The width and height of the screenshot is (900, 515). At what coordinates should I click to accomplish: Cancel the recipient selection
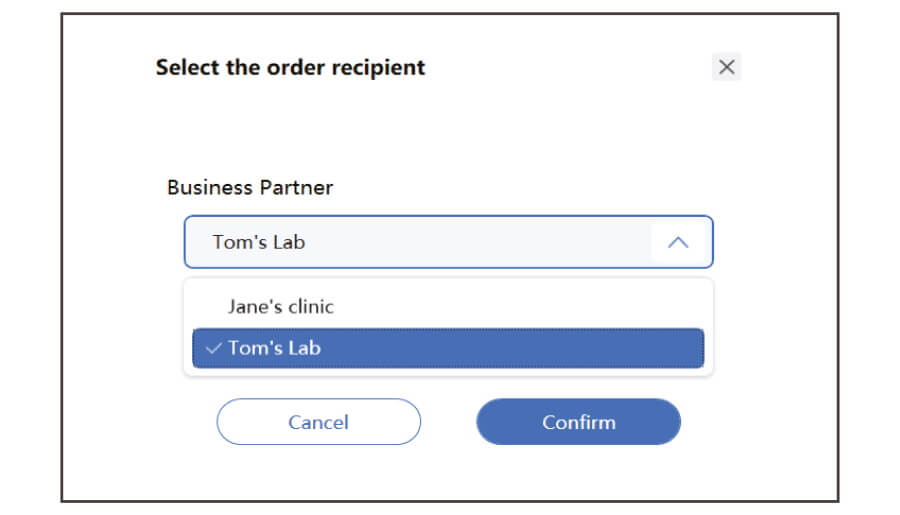(x=319, y=422)
